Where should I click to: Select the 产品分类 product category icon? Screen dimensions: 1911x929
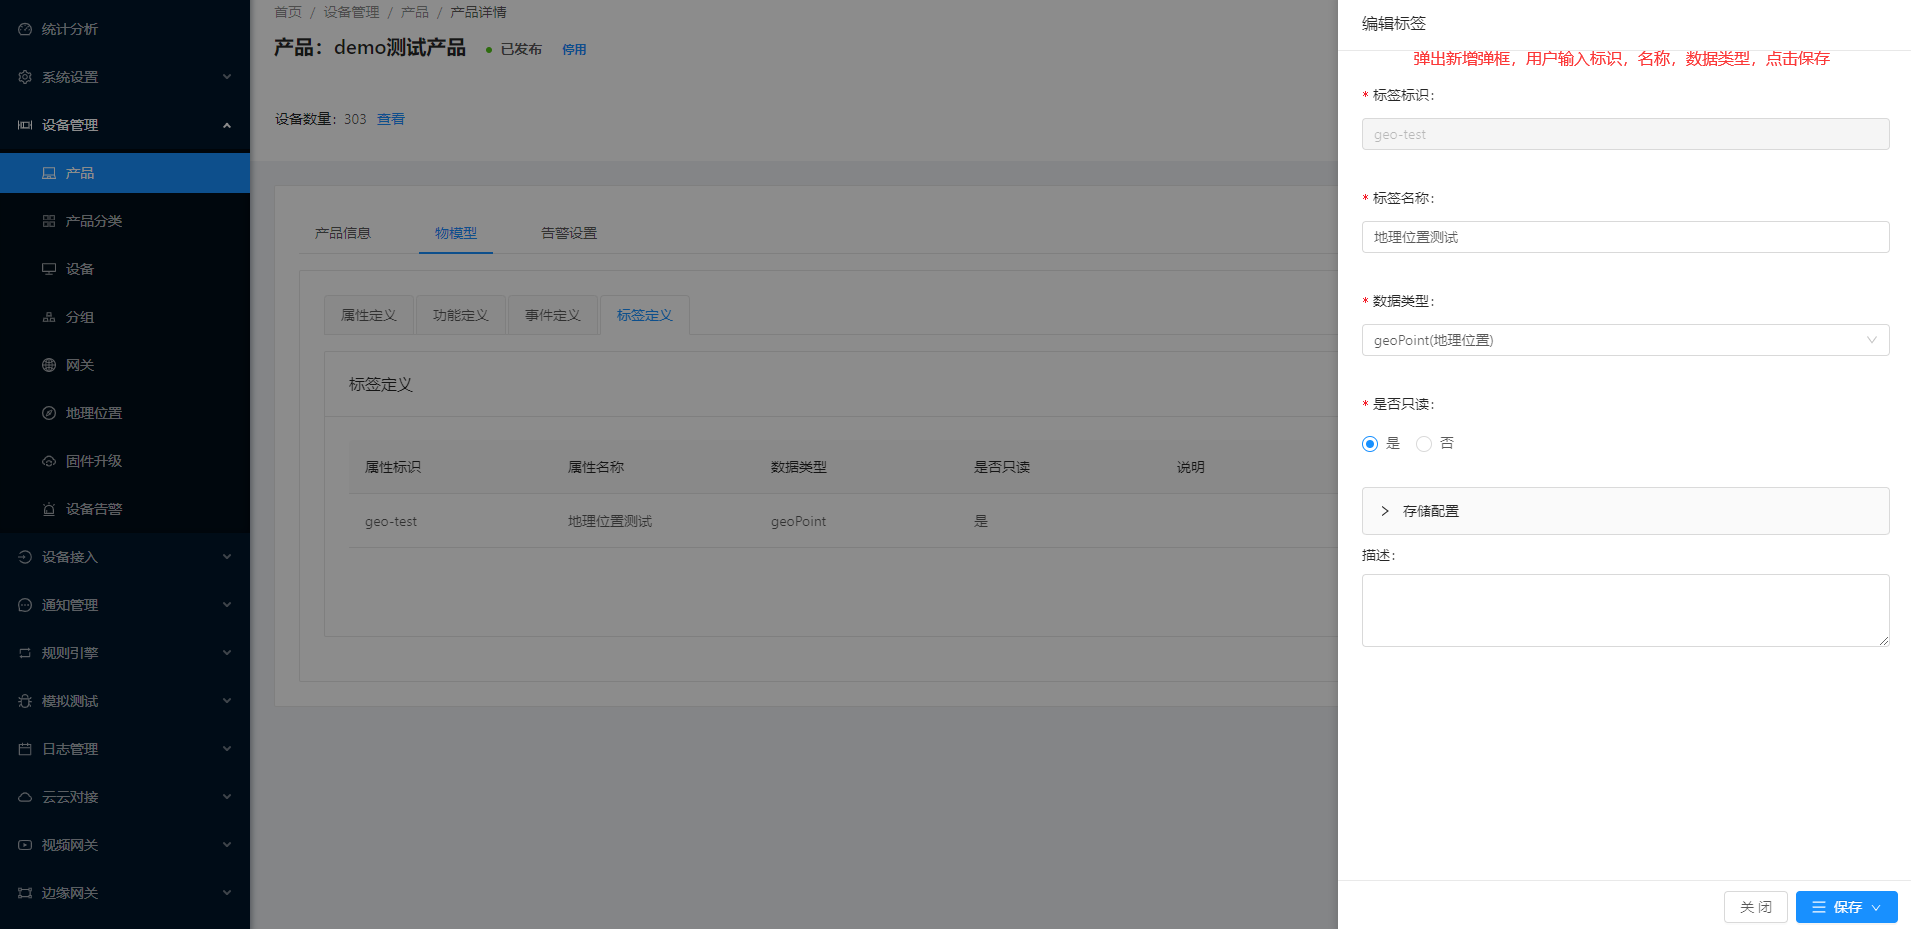coord(50,220)
